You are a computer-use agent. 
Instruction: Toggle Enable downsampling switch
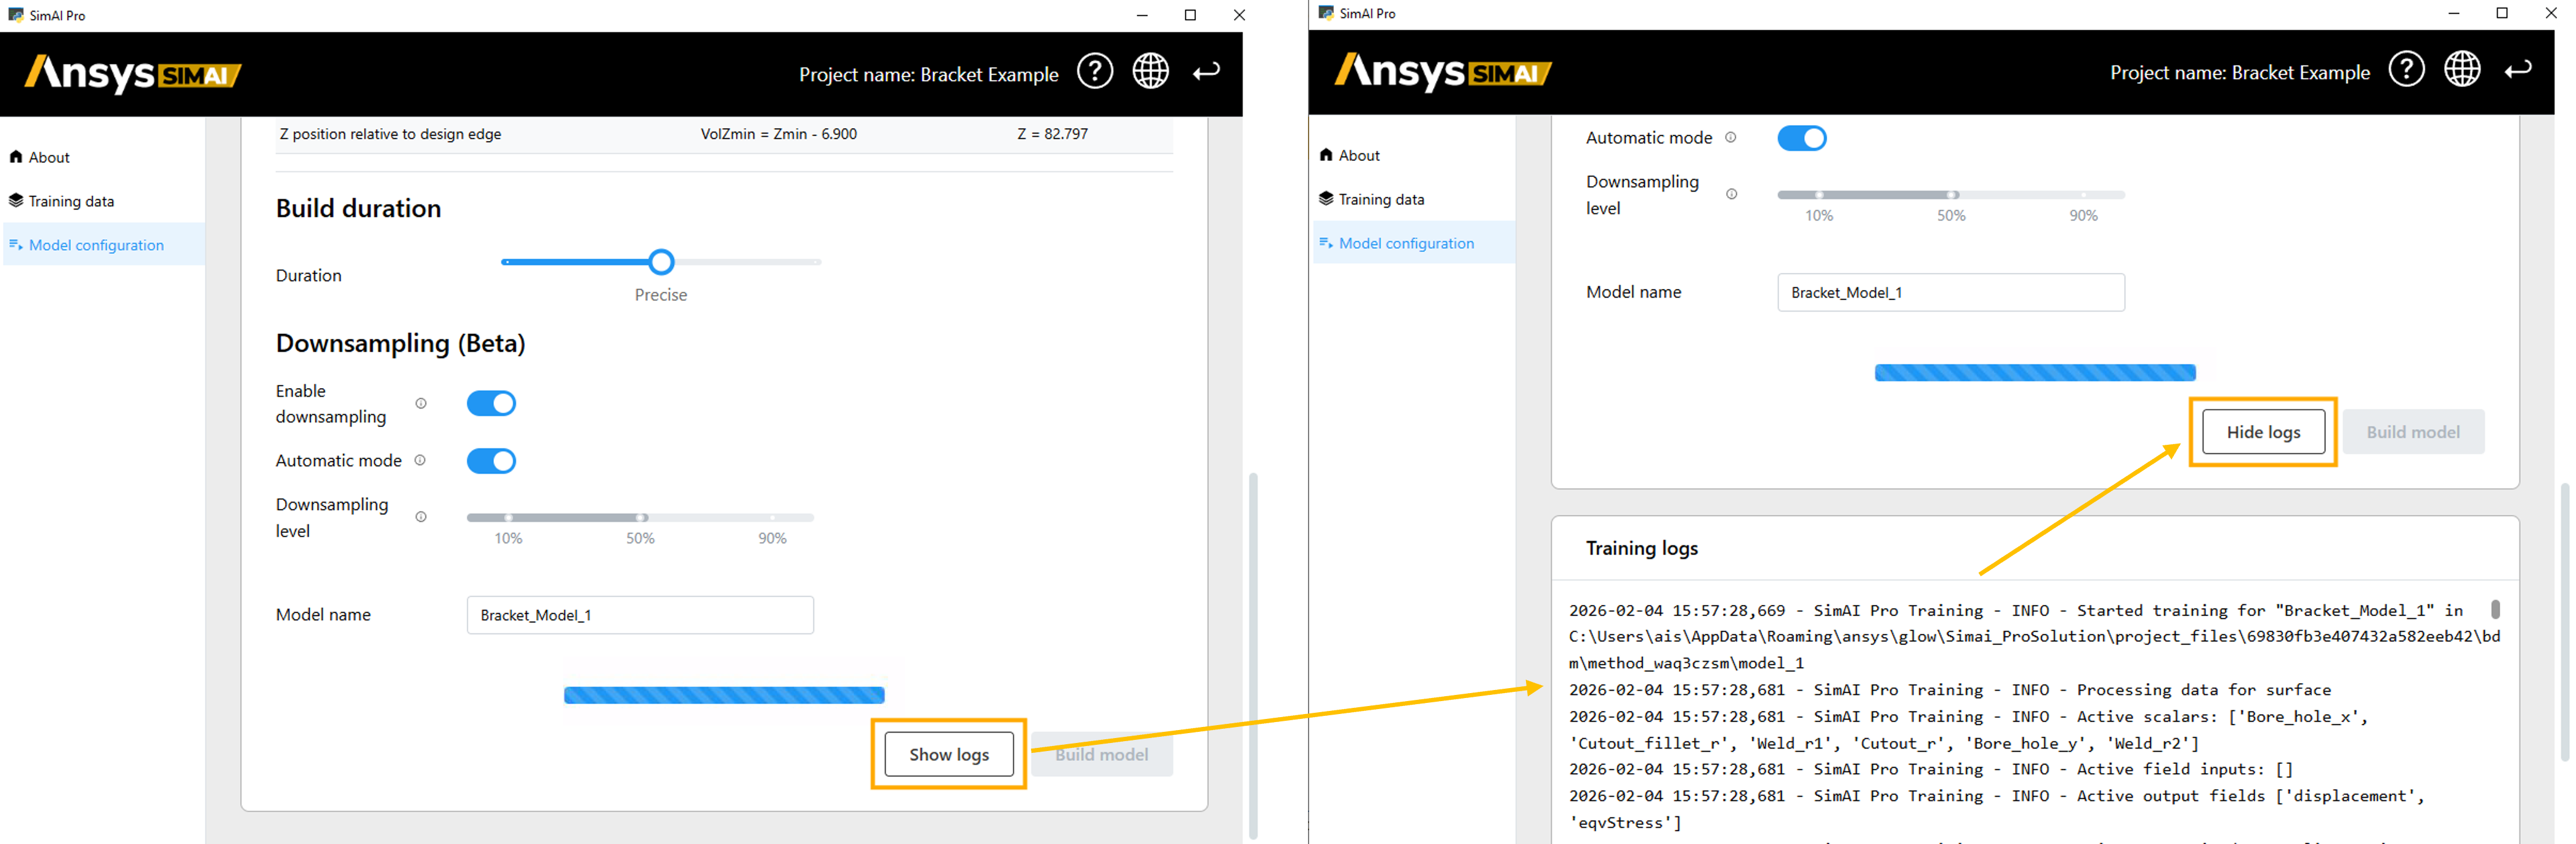click(491, 404)
